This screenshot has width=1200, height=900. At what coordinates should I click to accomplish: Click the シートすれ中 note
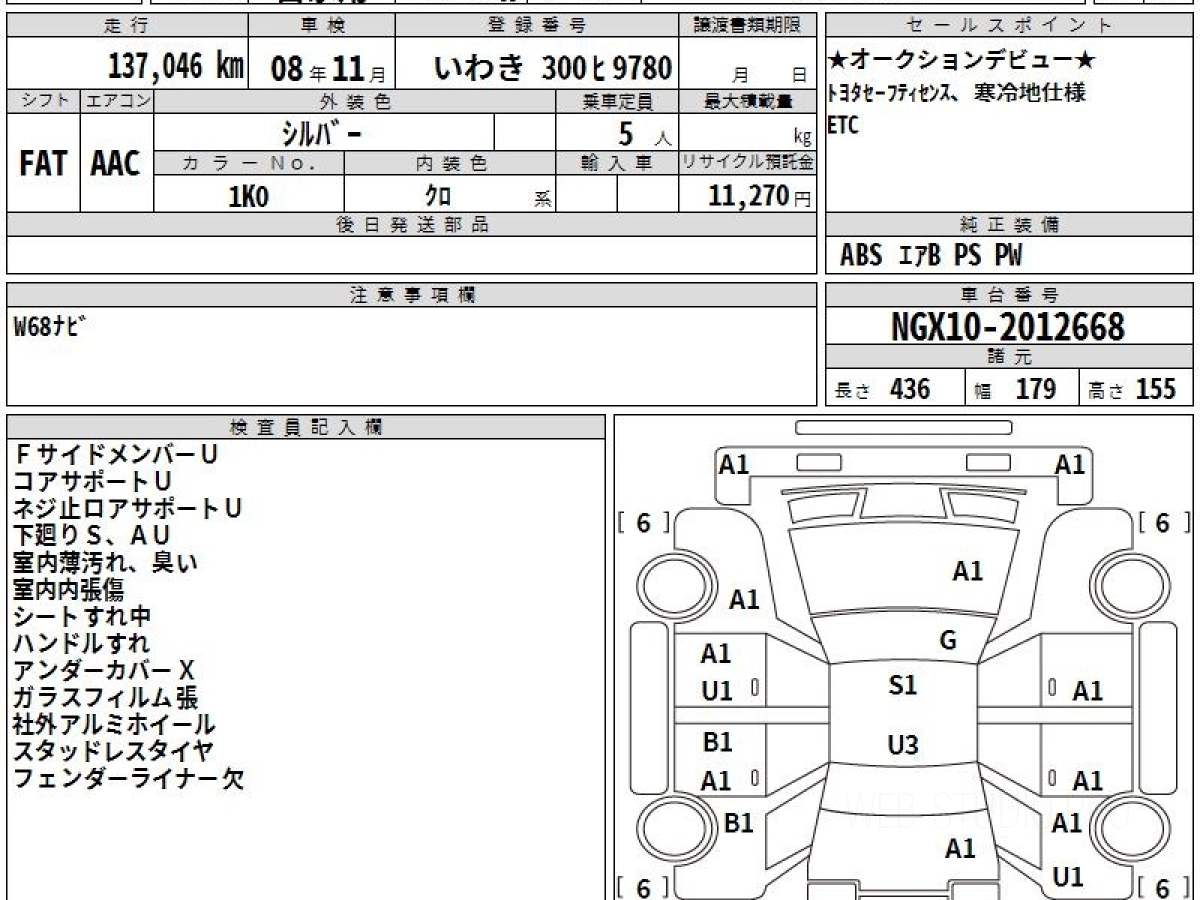[82, 616]
